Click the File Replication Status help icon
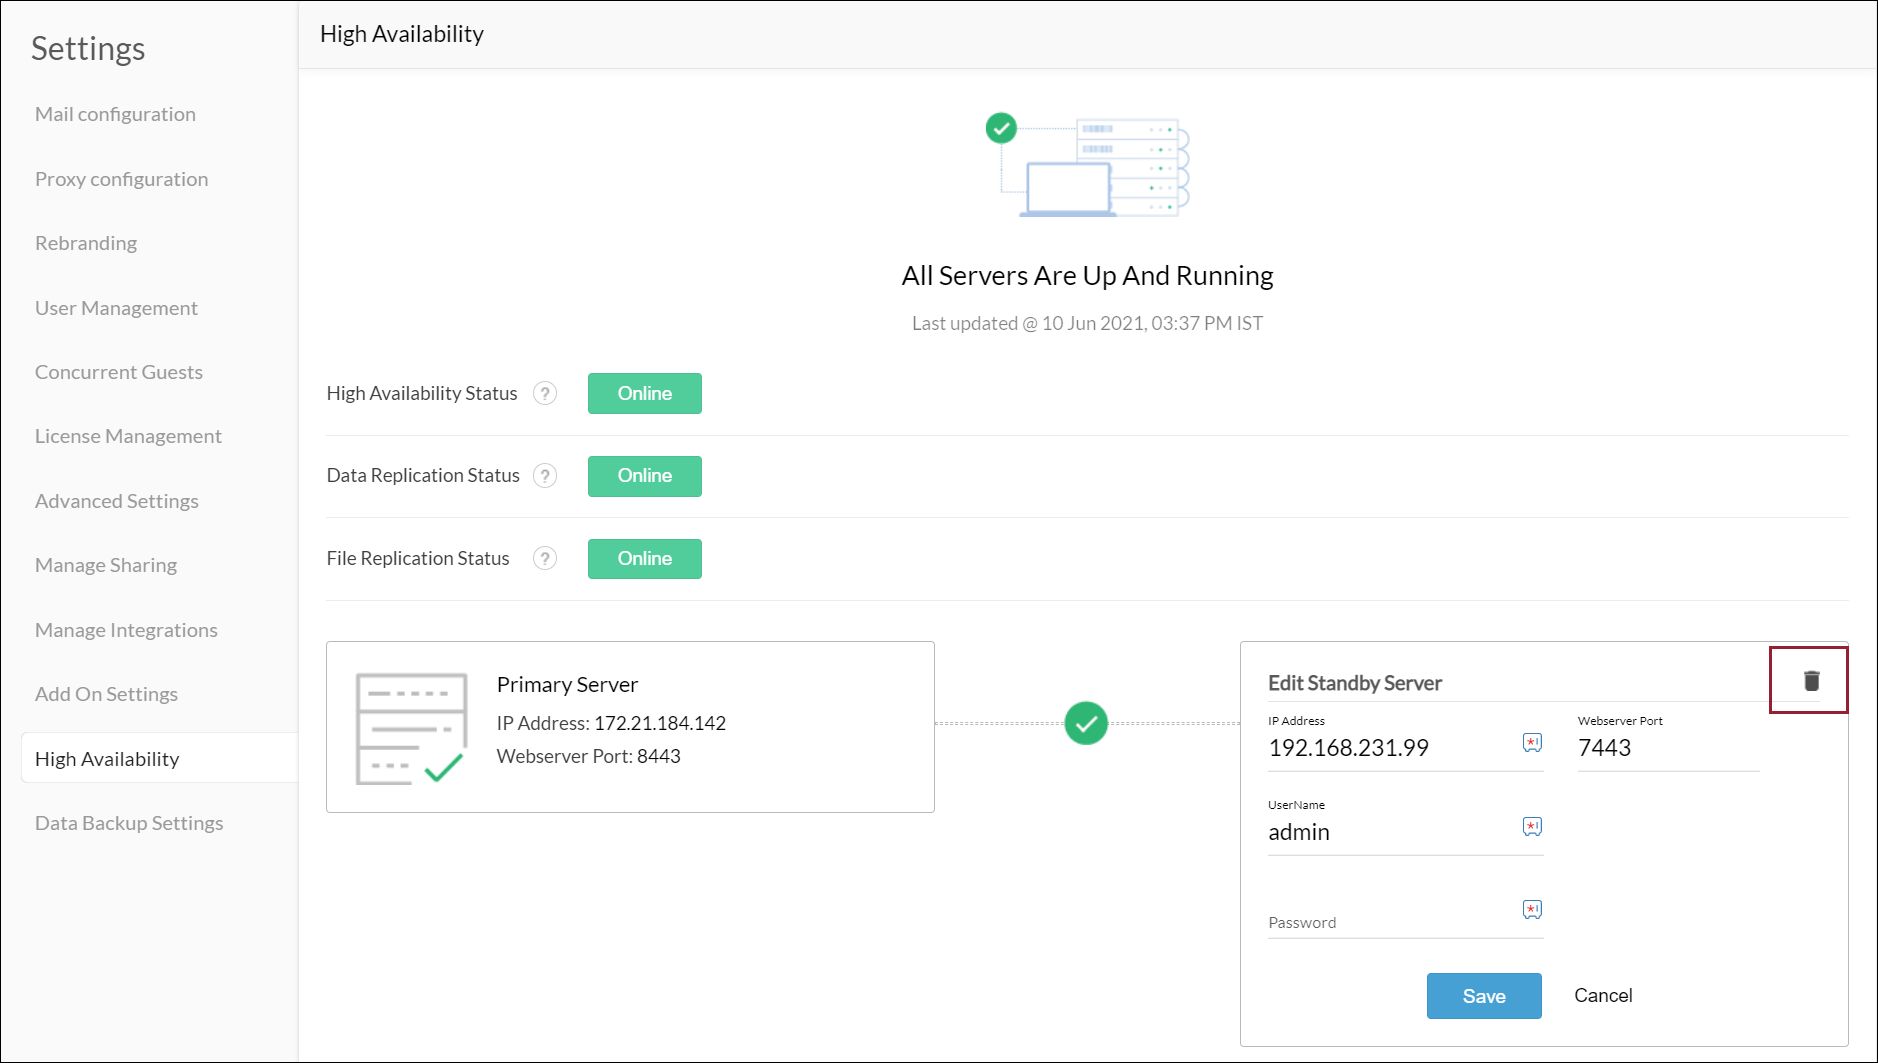1878x1063 pixels. [x=545, y=558]
